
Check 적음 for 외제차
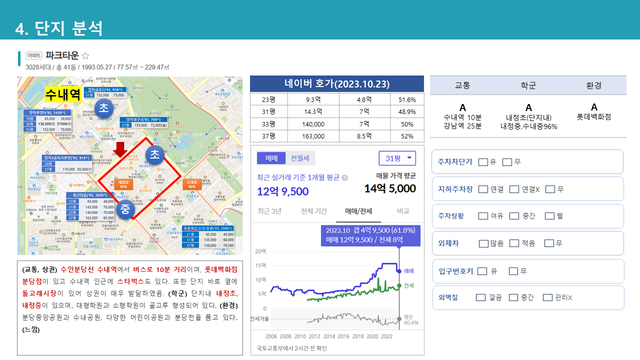[514, 243]
